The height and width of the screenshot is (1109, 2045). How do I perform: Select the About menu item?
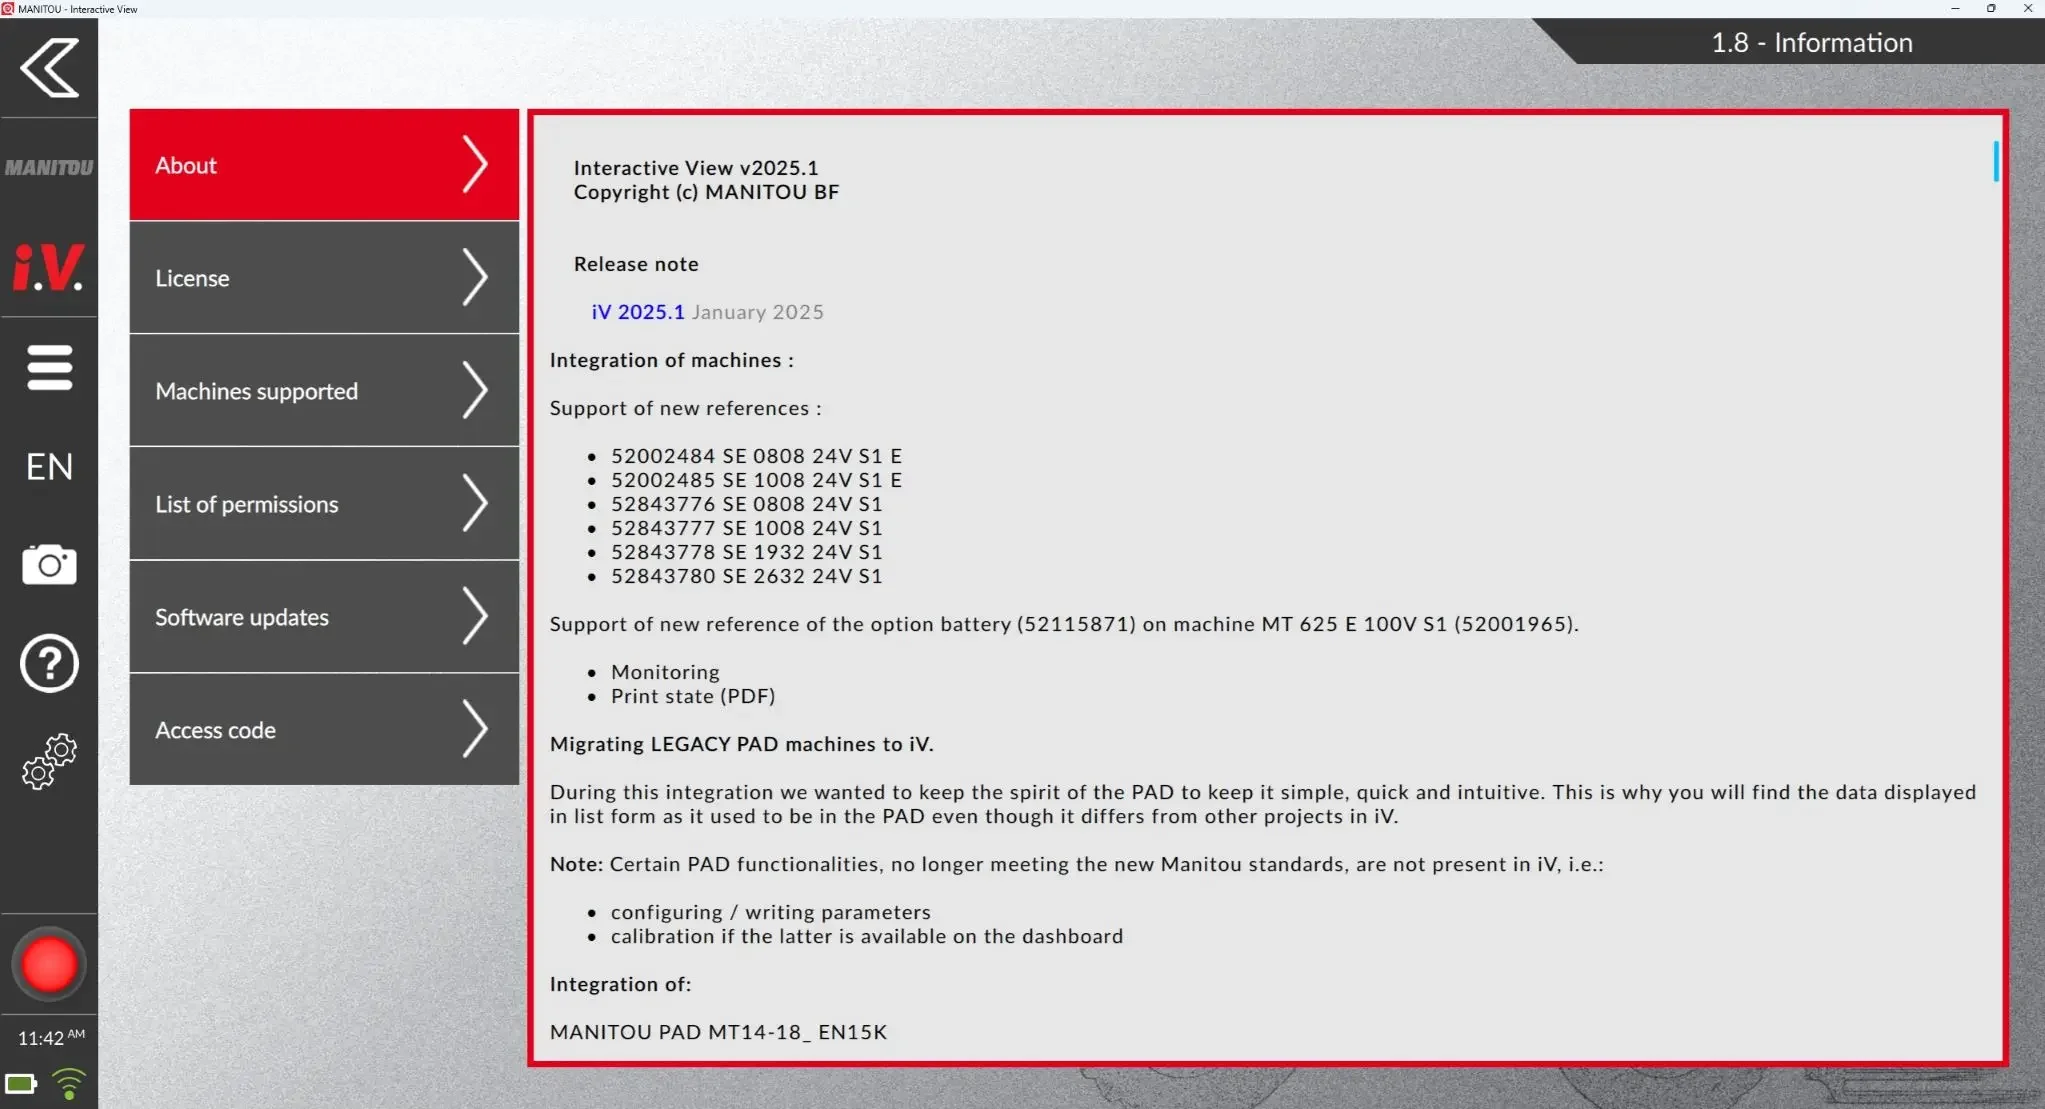324,165
